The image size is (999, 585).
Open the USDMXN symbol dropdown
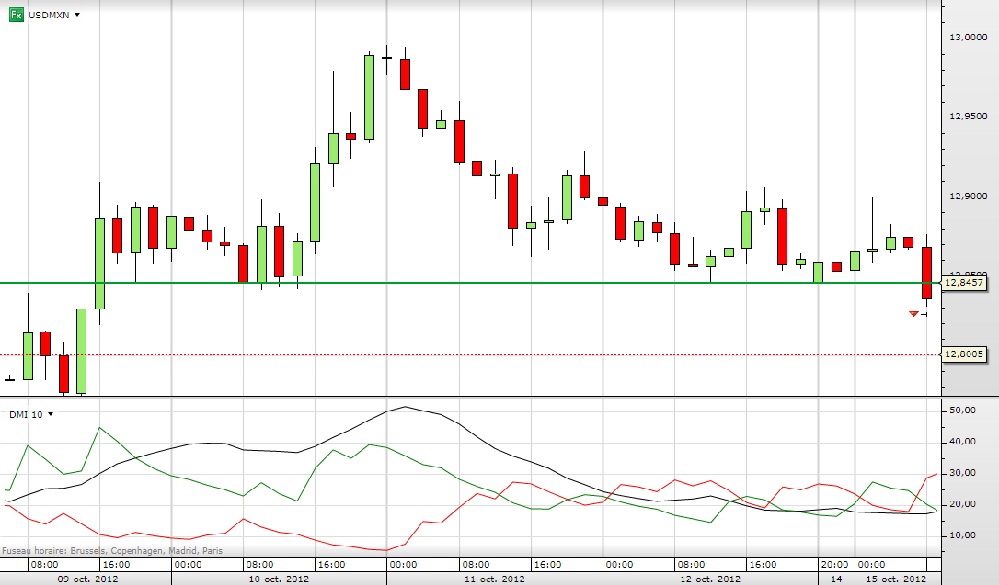click(78, 16)
